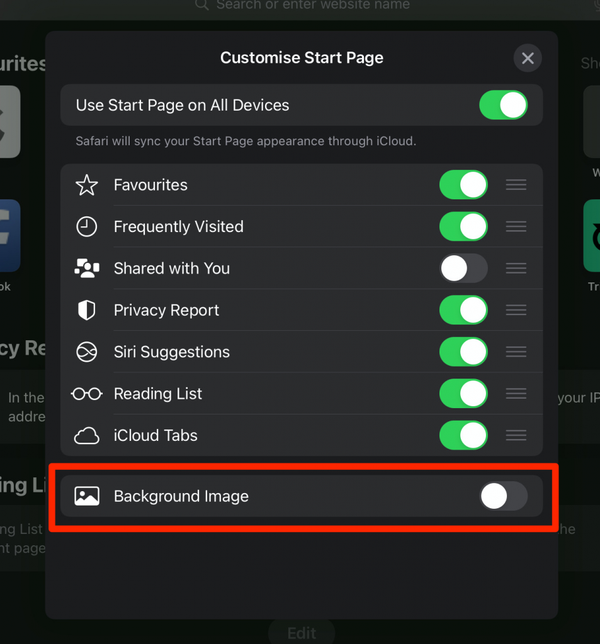600x644 pixels.
Task: Toggle the Privacy Report switch
Action: [x=463, y=310]
